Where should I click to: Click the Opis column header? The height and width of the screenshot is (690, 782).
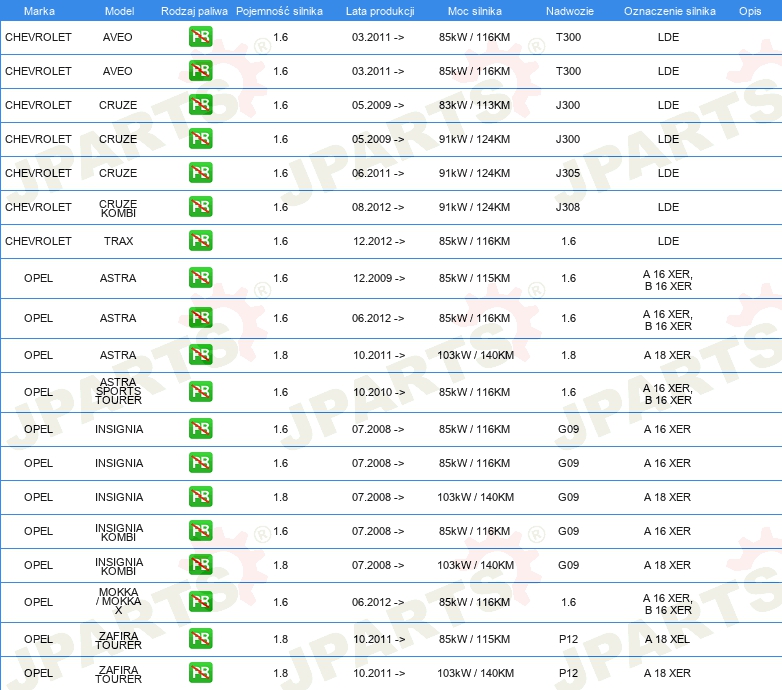pos(750,11)
